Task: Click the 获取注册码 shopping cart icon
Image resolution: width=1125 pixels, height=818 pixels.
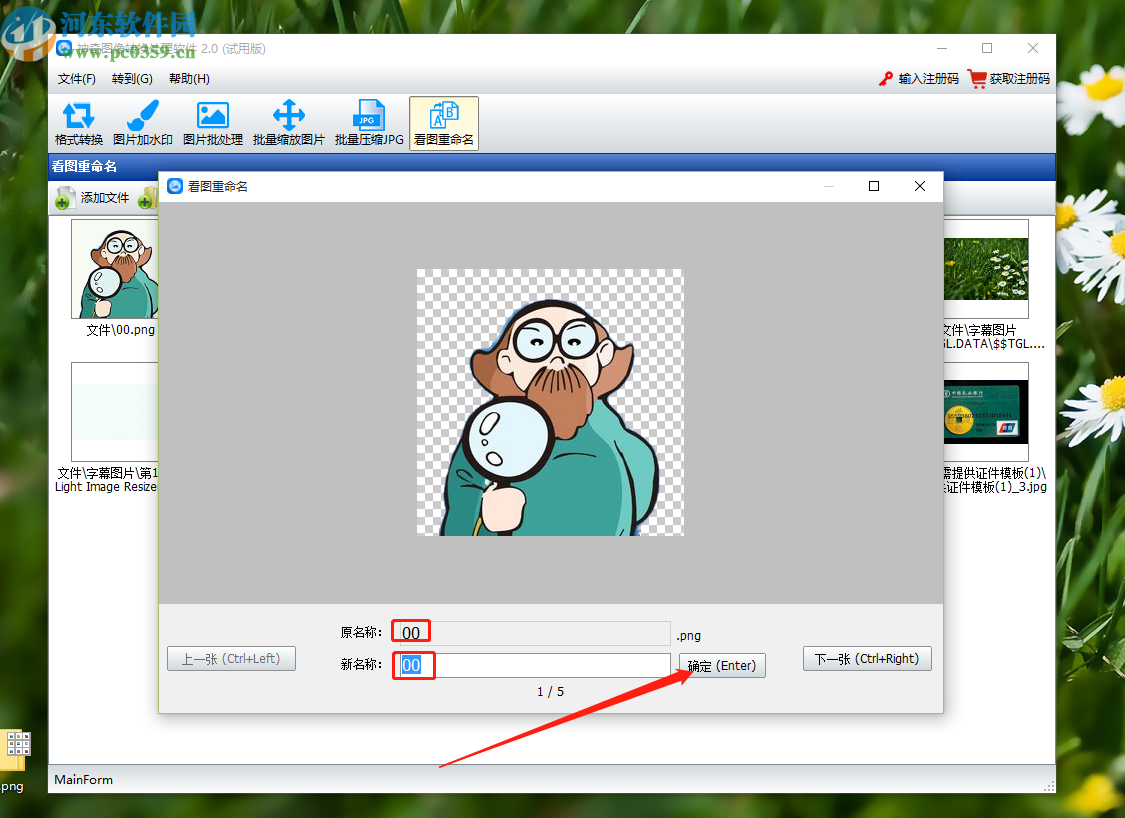Action: point(977,79)
